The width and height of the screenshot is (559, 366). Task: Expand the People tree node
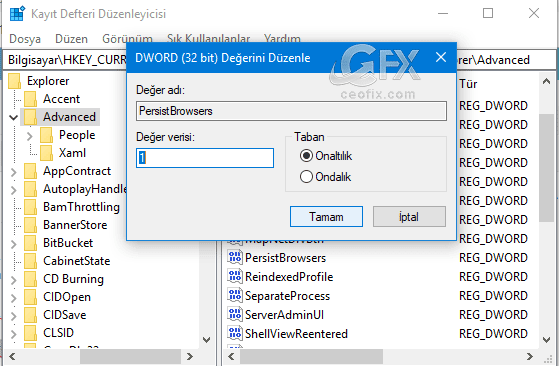coord(30,135)
